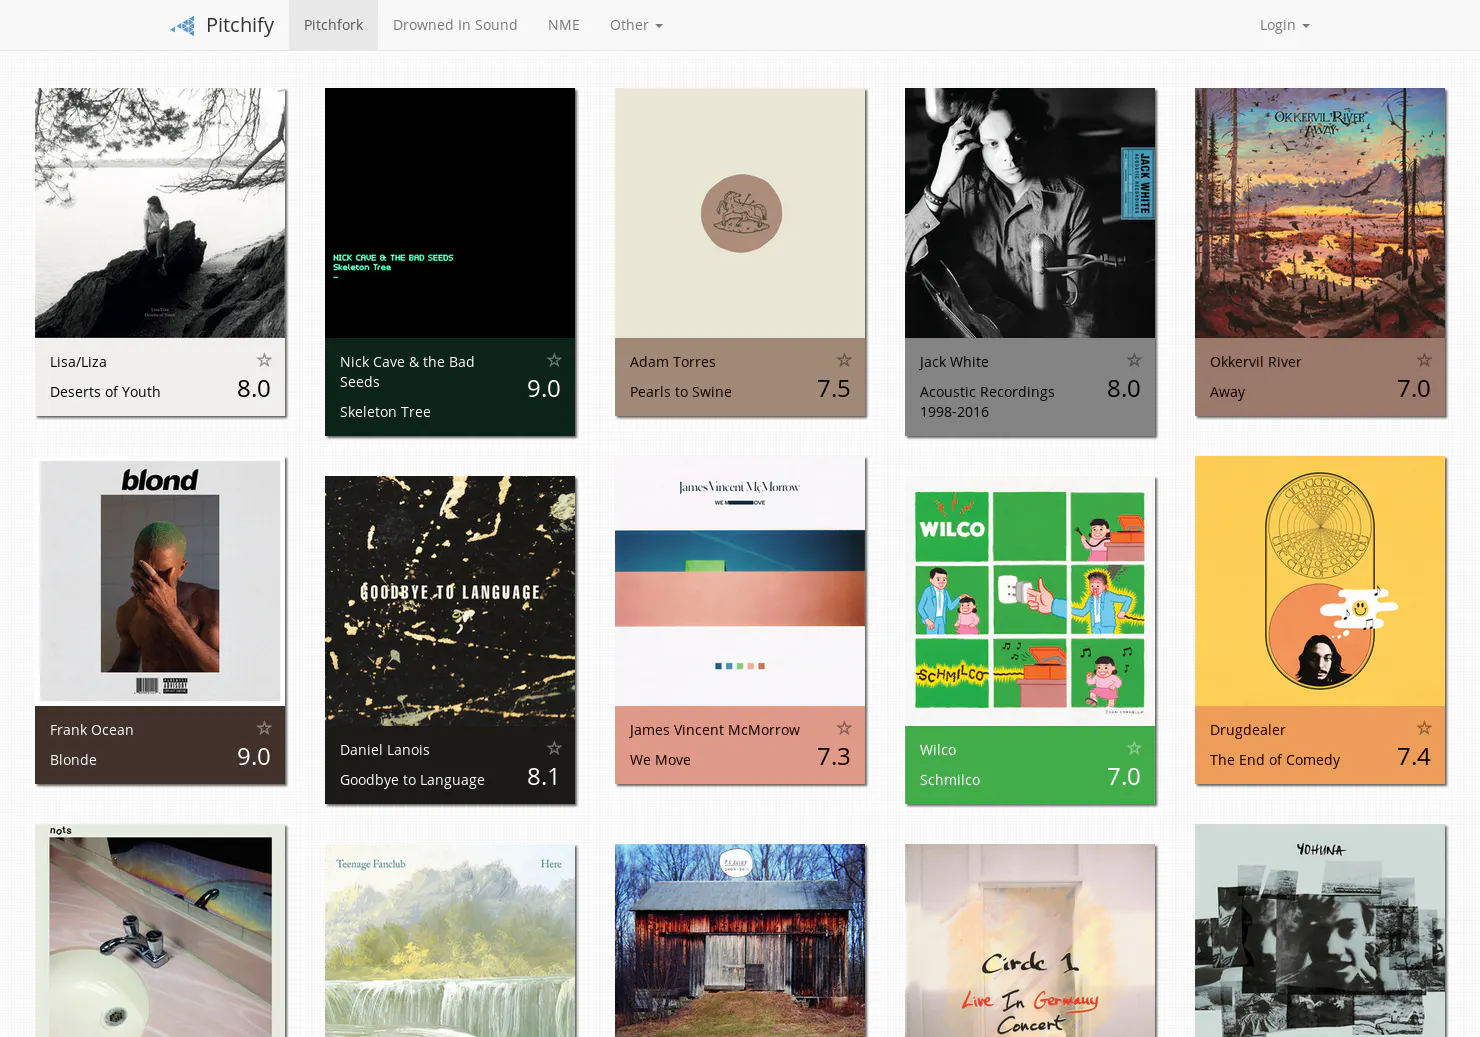Open Pearls to Swine cover art
This screenshot has height=1037, width=1480.
(x=740, y=213)
